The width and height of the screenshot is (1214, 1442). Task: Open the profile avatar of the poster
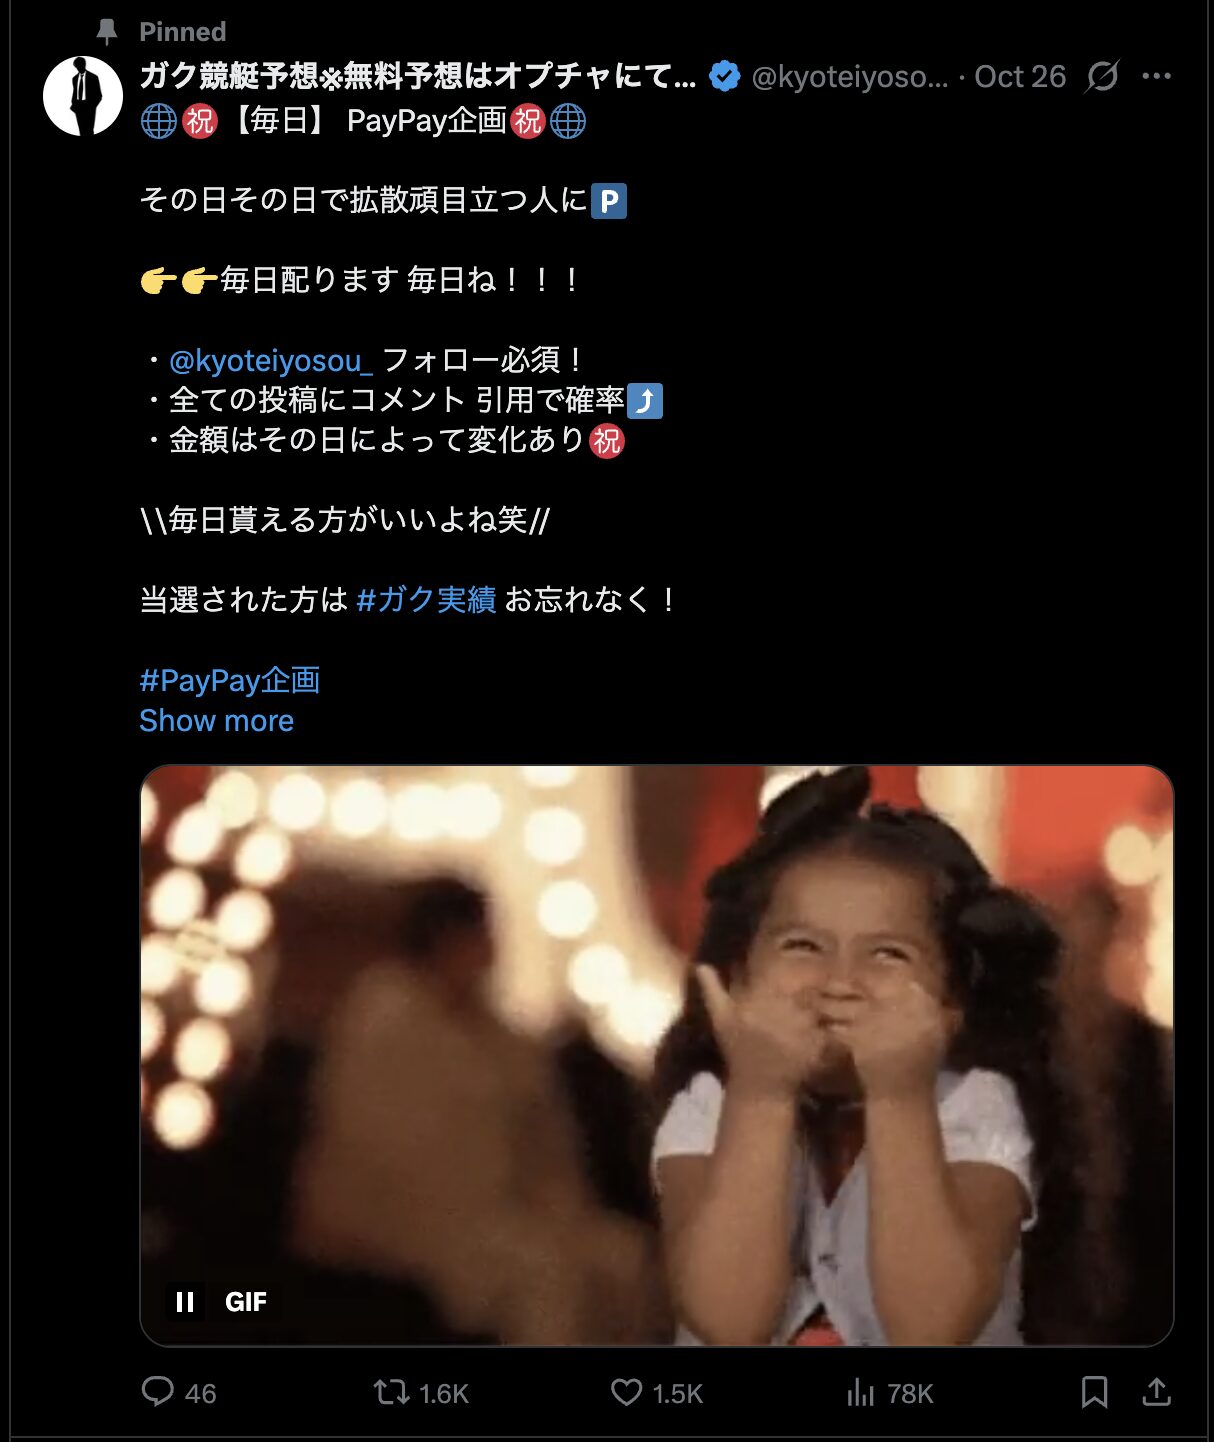coord(83,96)
